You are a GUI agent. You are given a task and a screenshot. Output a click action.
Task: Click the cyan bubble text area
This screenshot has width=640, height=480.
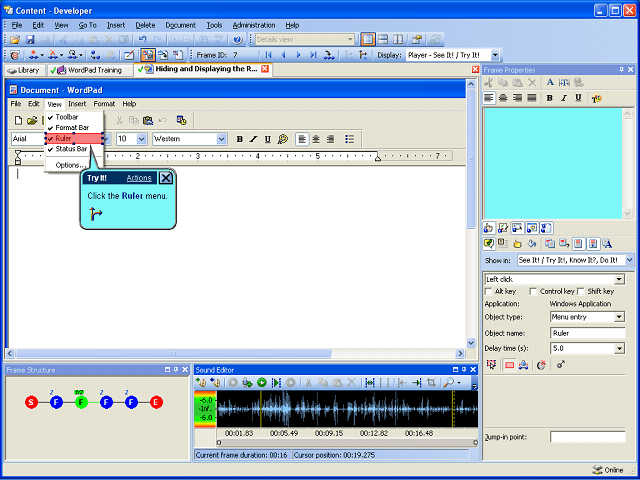553,163
